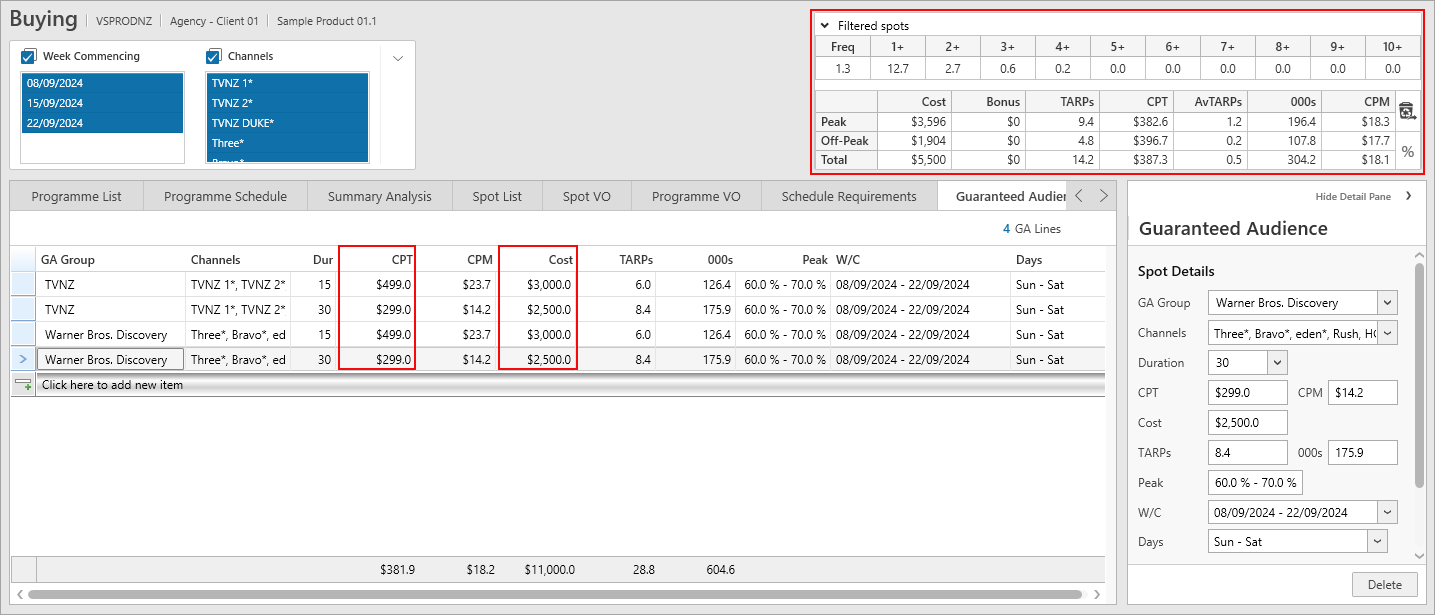Open the Channels dropdown in Spot Details
The height and width of the screenshot is (615, 1435).
(x=1387, y=332)
